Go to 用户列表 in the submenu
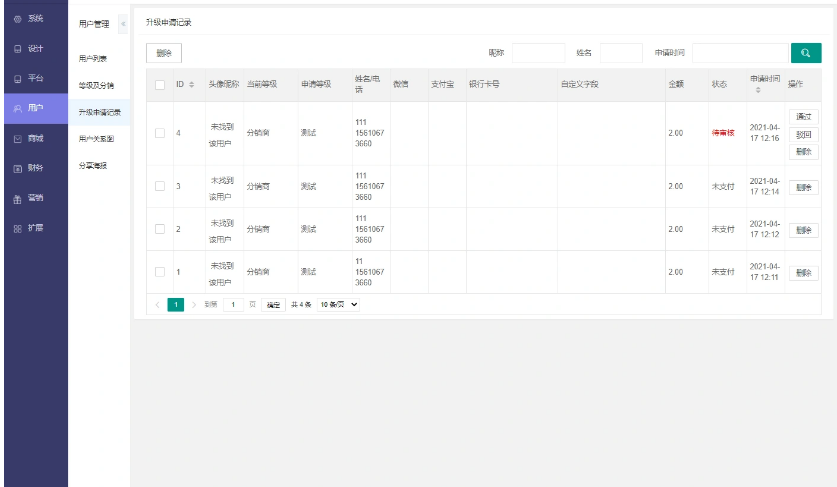 (92, 59)
